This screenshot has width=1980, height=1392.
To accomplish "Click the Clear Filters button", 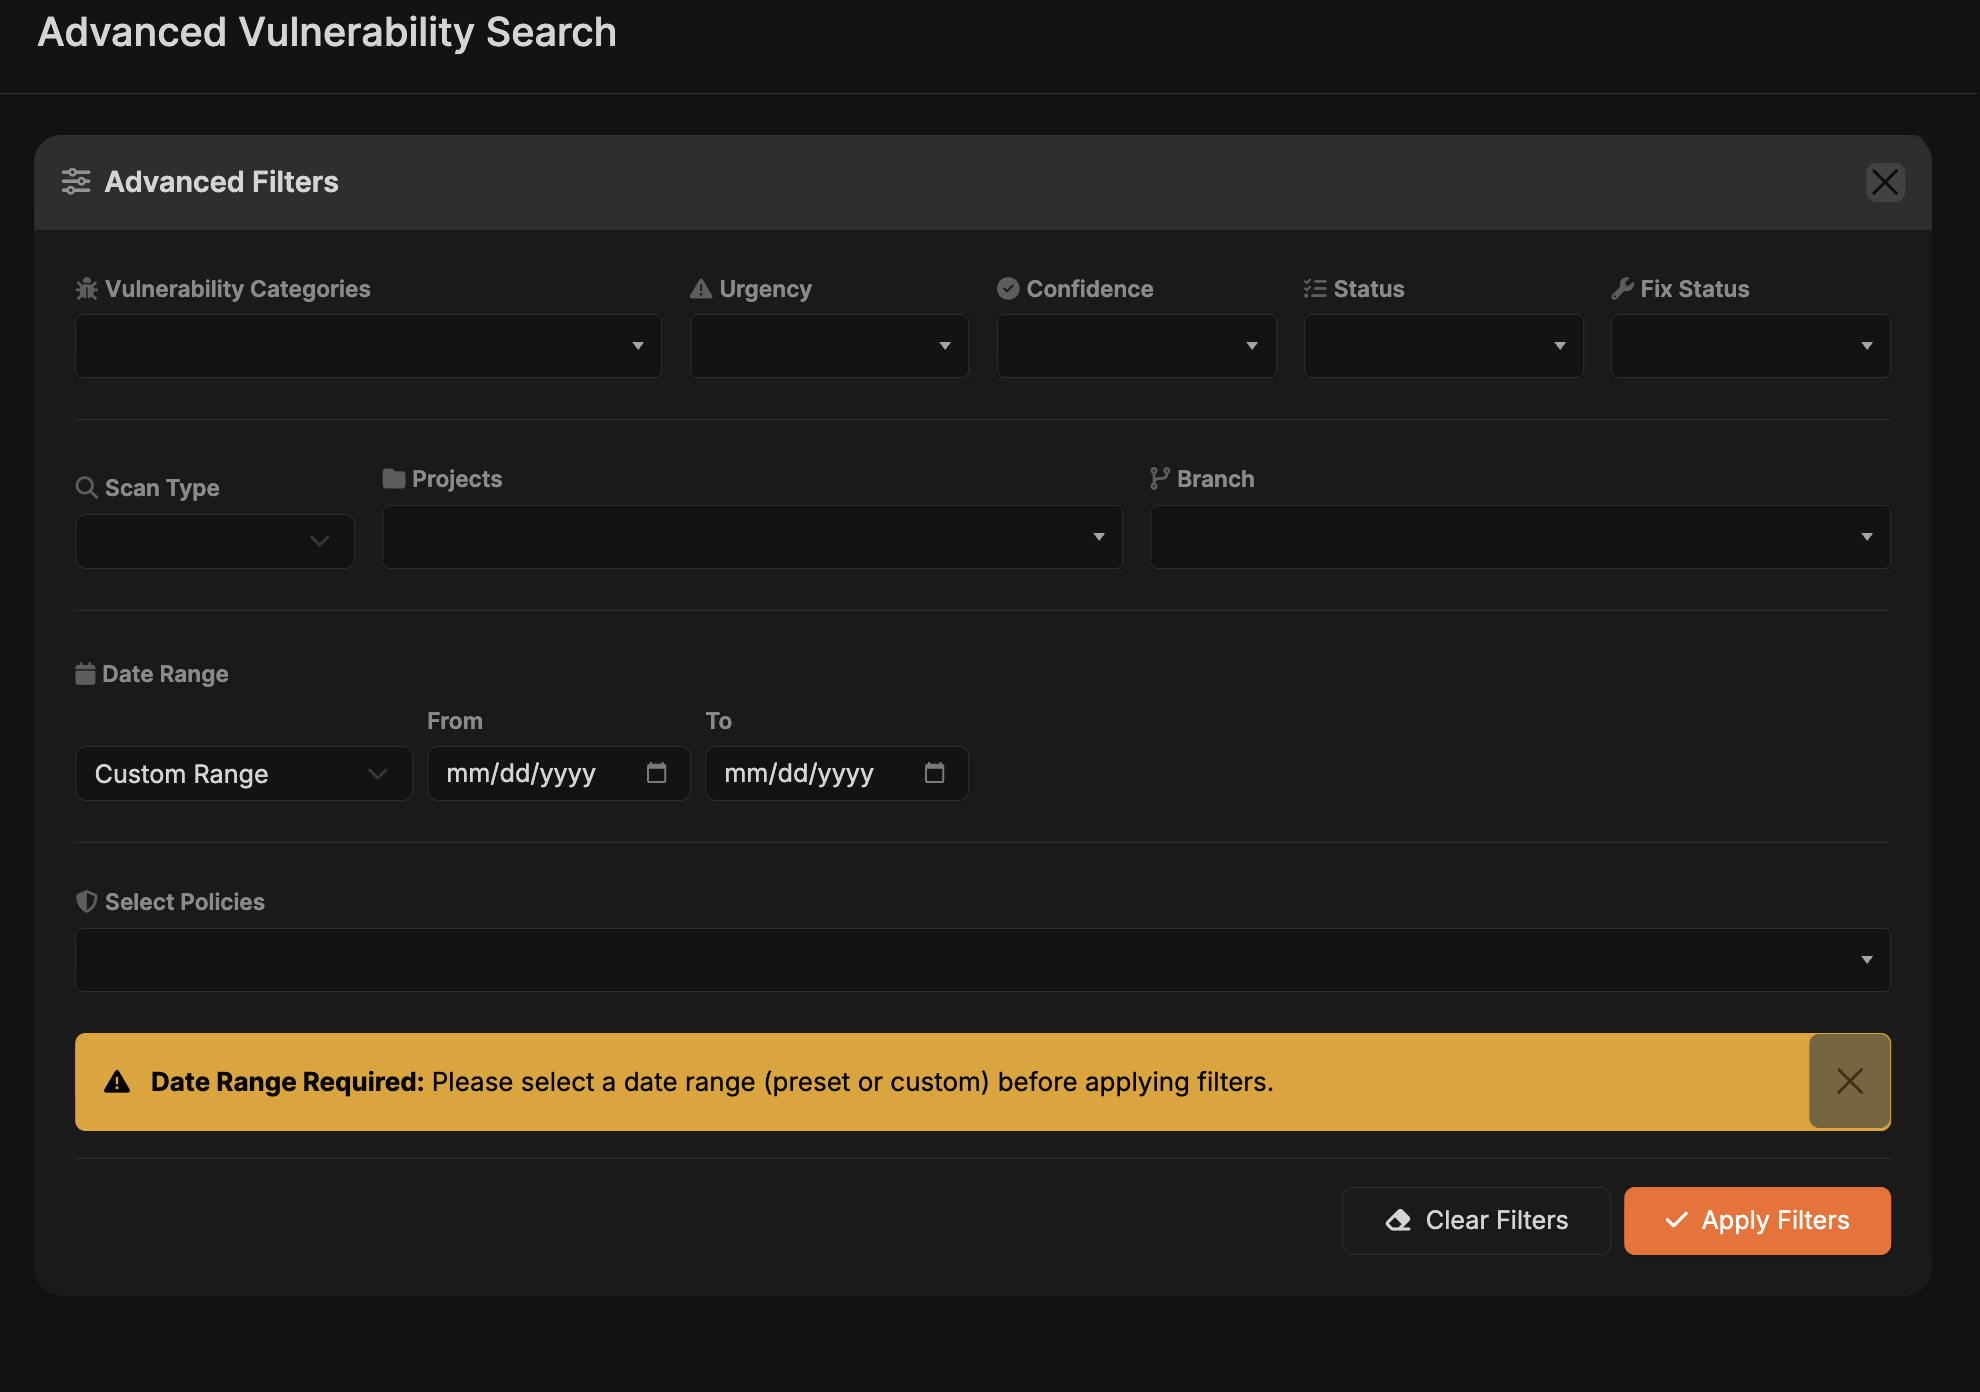I will pos(1475,1220).
